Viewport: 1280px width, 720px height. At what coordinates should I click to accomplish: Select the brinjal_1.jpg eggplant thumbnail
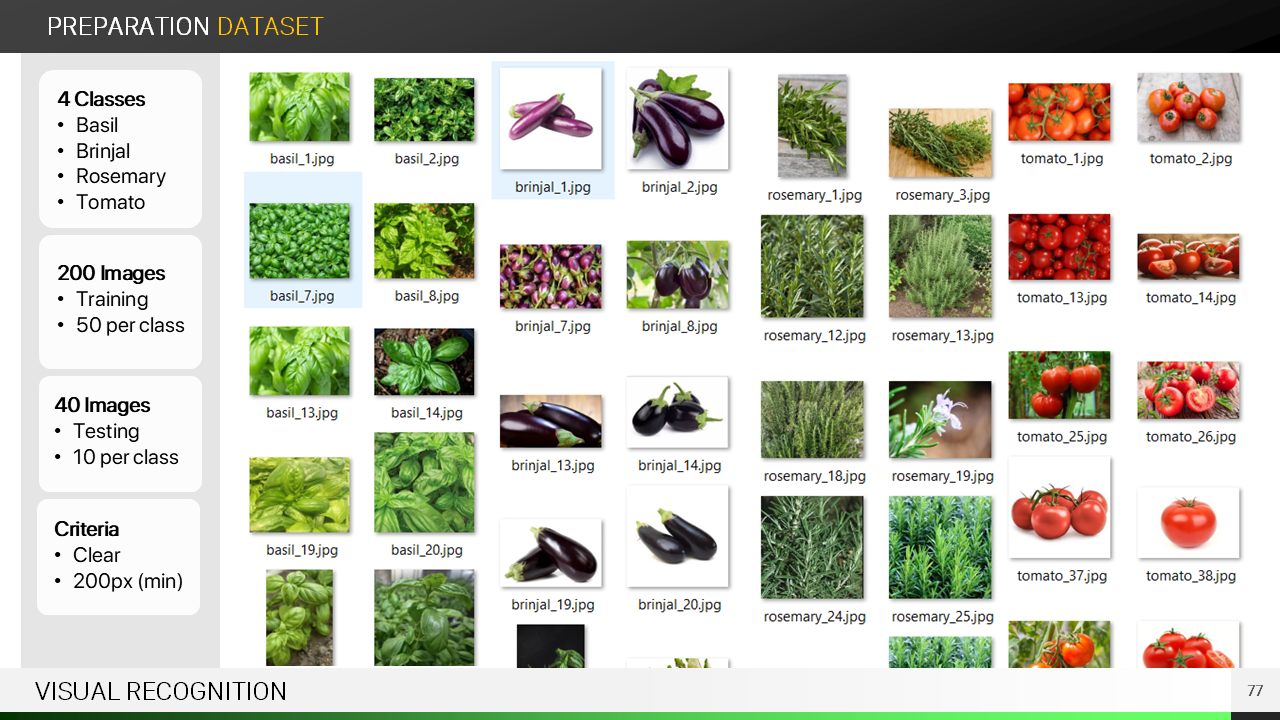(551, 119)
